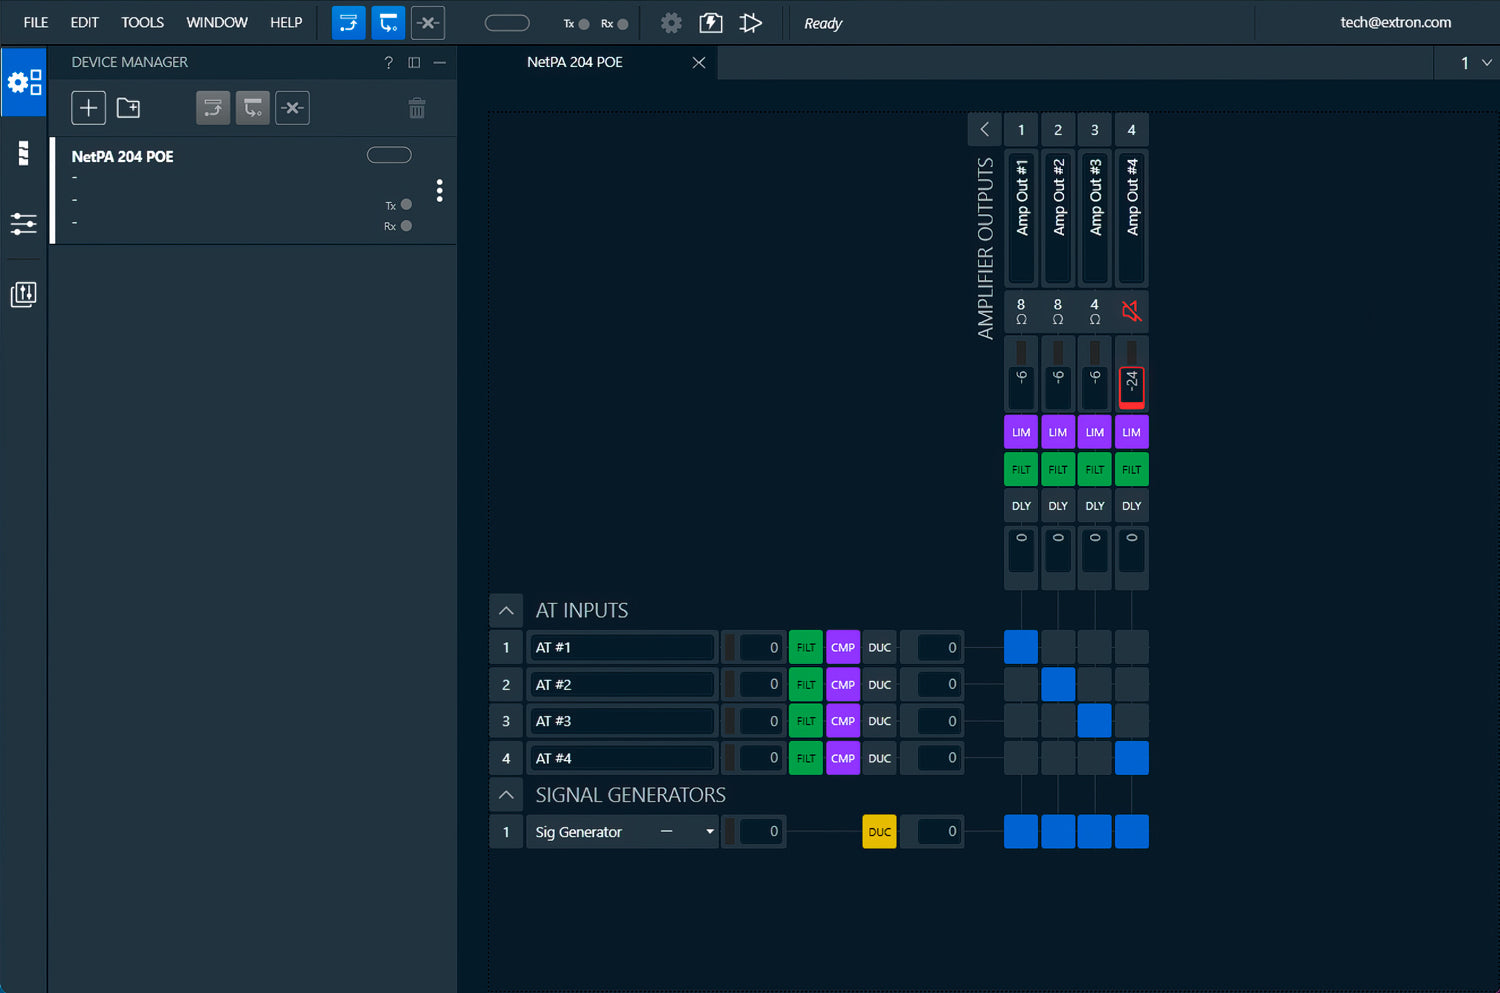
Task: Open Amp Out #1 LIM limiter block
Action: pyautogui.click(x=1021, y=432)
